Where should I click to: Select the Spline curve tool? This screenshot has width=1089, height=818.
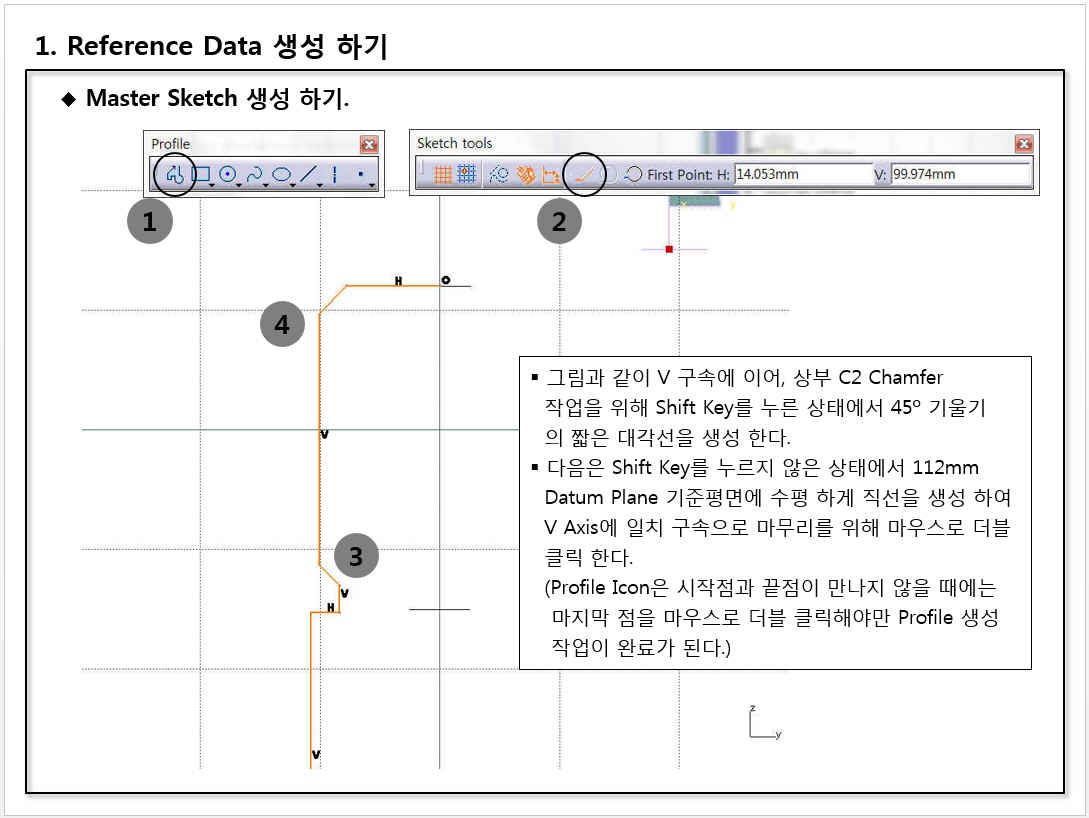click(255, 174)
